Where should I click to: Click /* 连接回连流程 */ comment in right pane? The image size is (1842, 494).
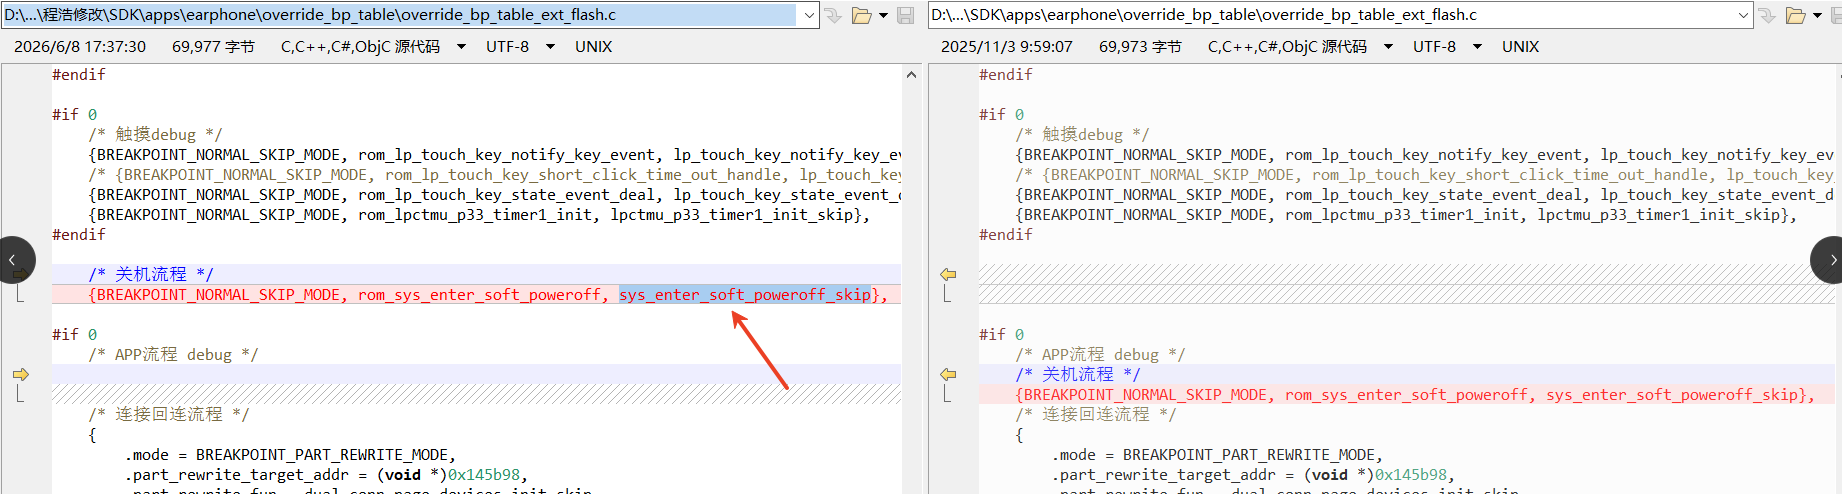click(x=1096, y=414)
